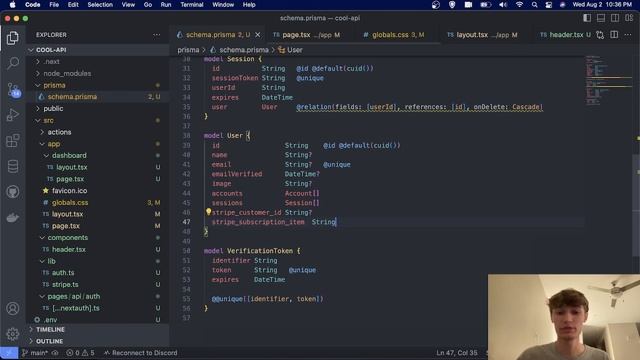This screenshot has width=640, height=360.
Task: Toggle primary sidebar layout icon
Action: click(x=587, y=18)
